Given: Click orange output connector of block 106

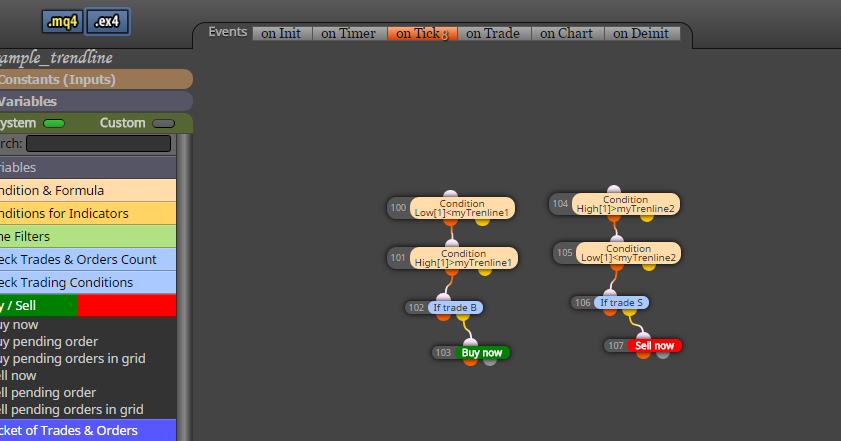Looking at the screenshot, I should click(610, 312).
